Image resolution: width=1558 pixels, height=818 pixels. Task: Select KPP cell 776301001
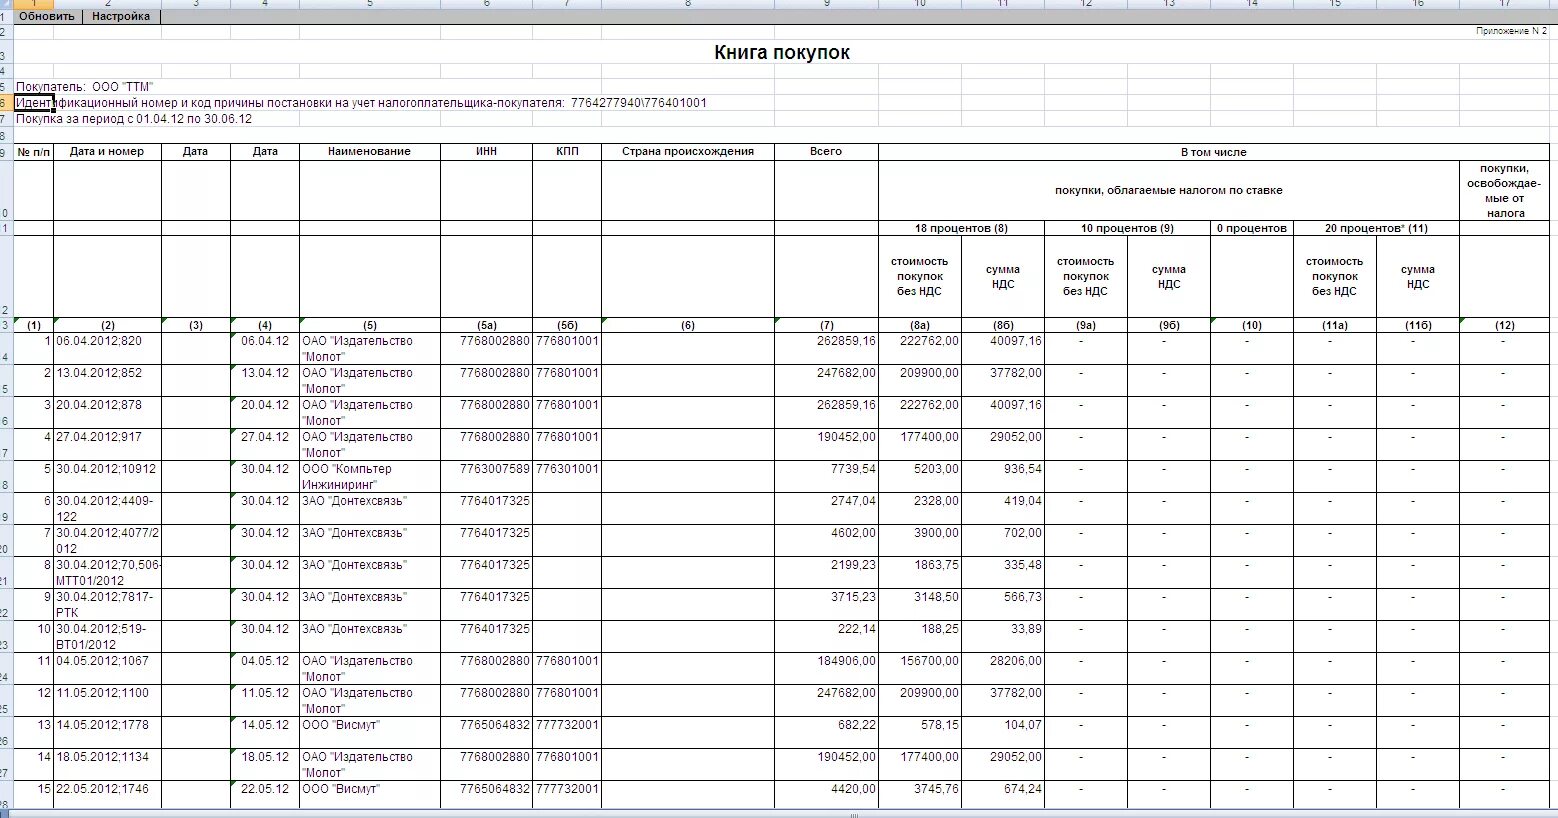(567, 477)
